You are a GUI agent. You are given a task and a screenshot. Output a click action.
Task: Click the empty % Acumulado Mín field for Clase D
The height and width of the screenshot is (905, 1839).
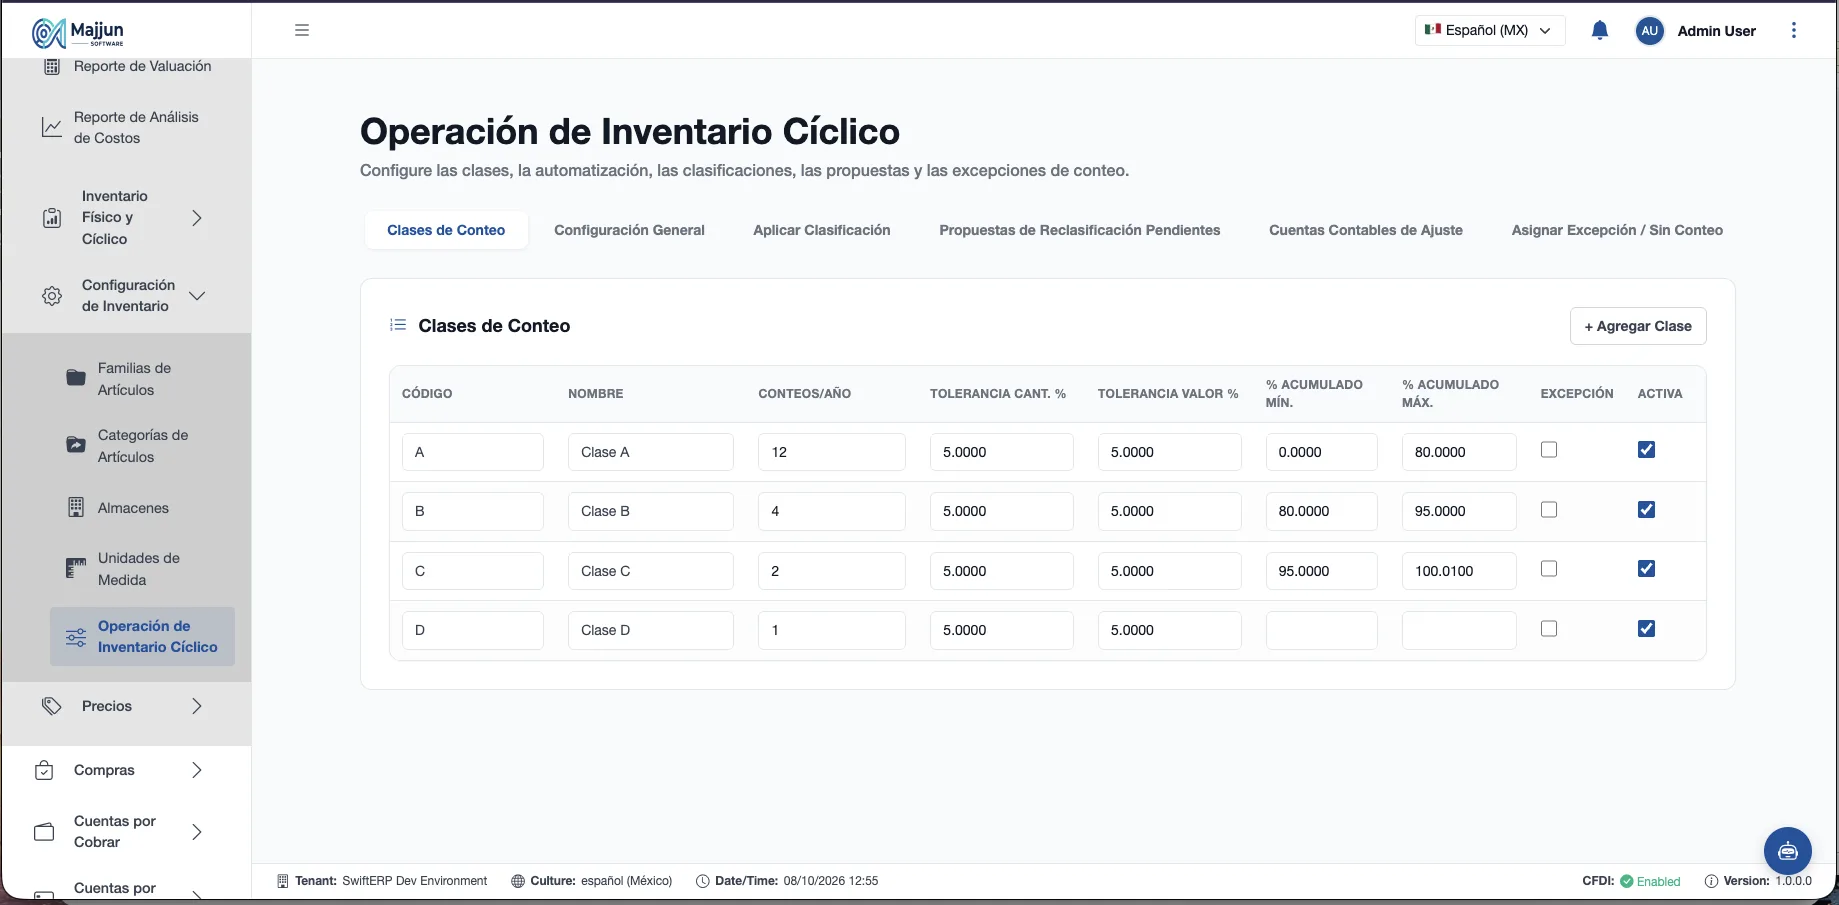coord(1321,630)
